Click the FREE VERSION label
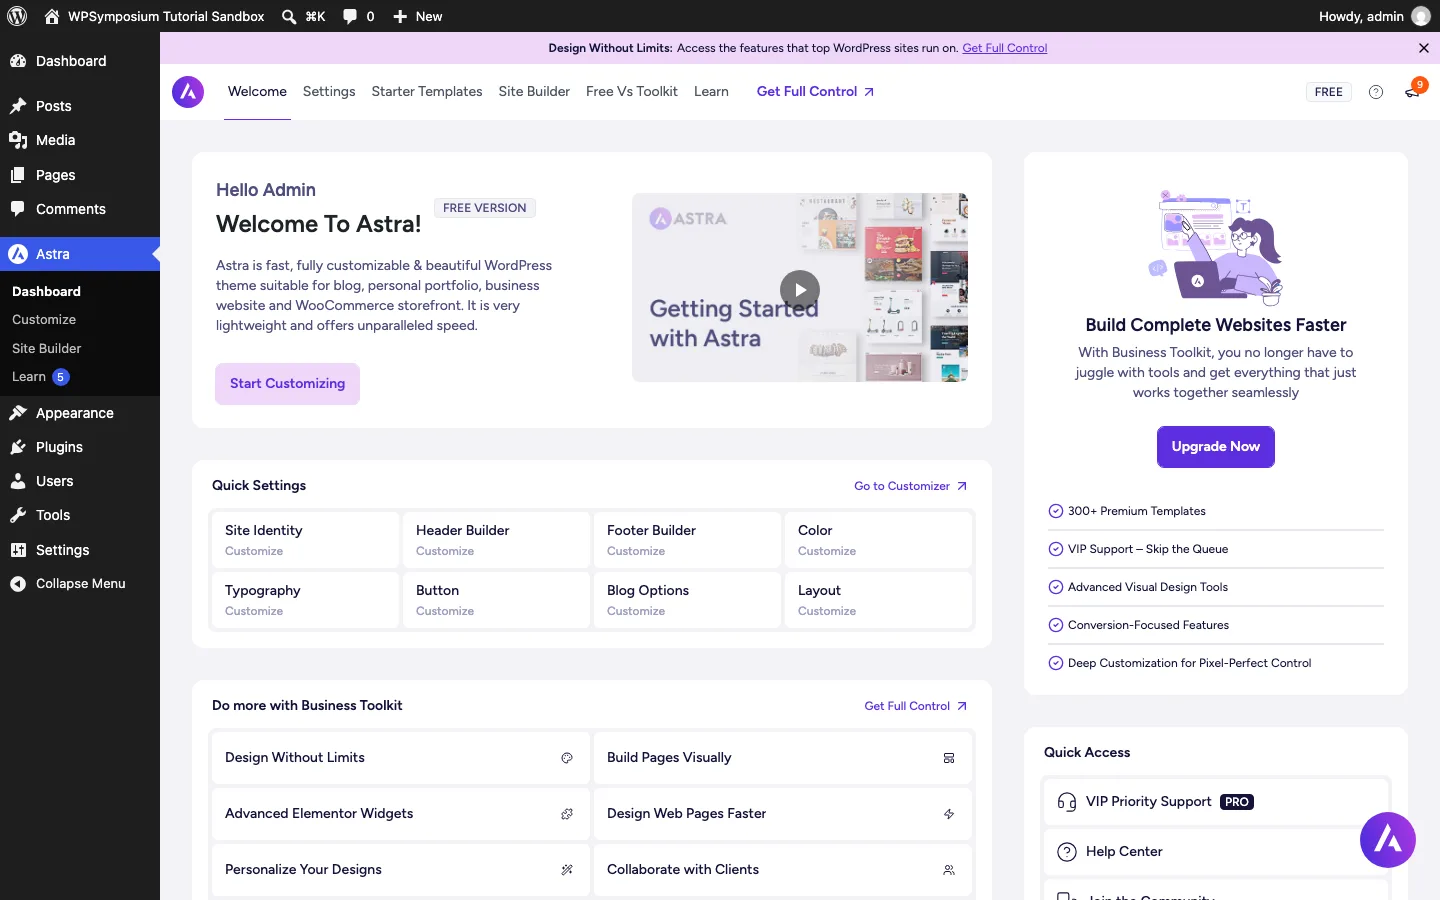The width and height of the screenshot is (1440, 900). point(485,208)
